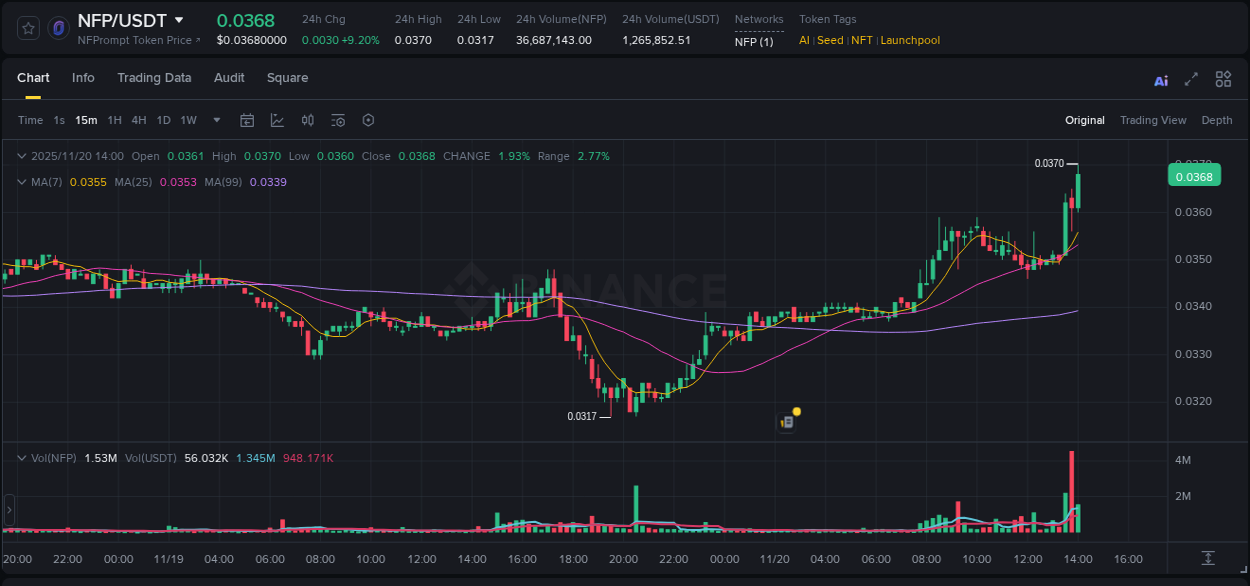Favorite NFP/USDT with the star icon
The height and width of the screenshot is (586, 1250).
point(27,28)
